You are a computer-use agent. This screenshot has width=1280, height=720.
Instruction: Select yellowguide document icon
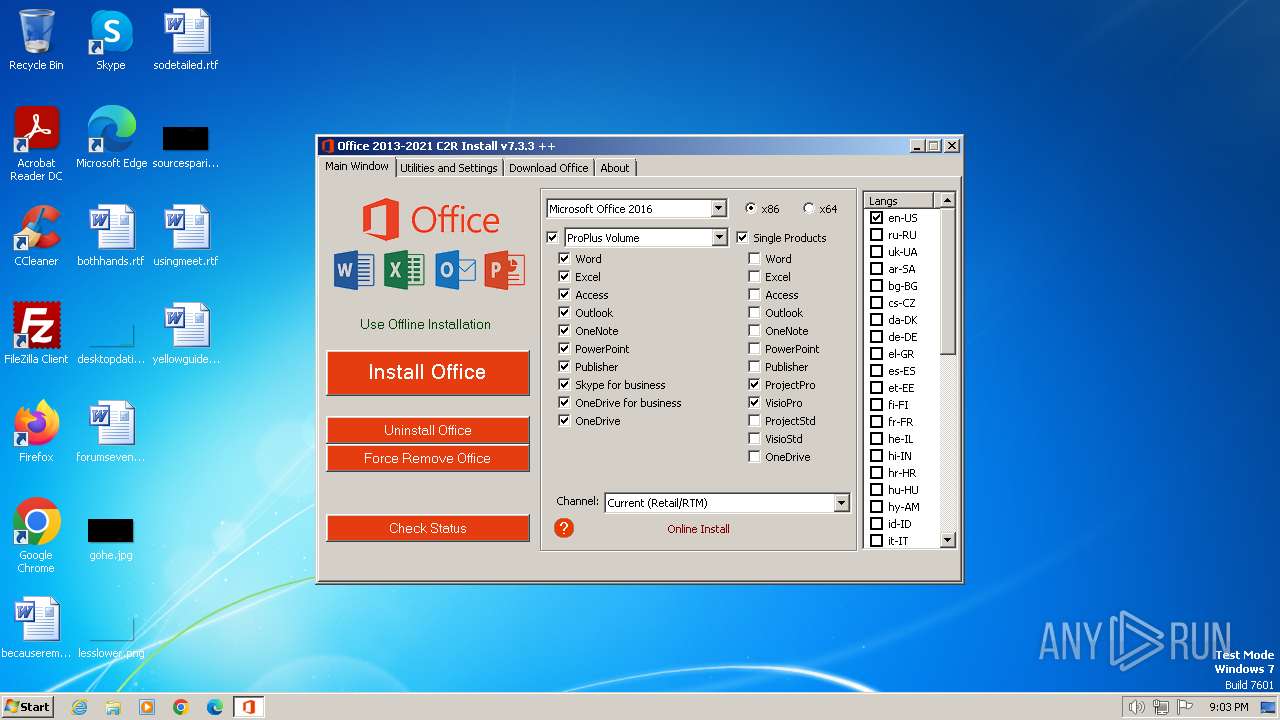186,334
